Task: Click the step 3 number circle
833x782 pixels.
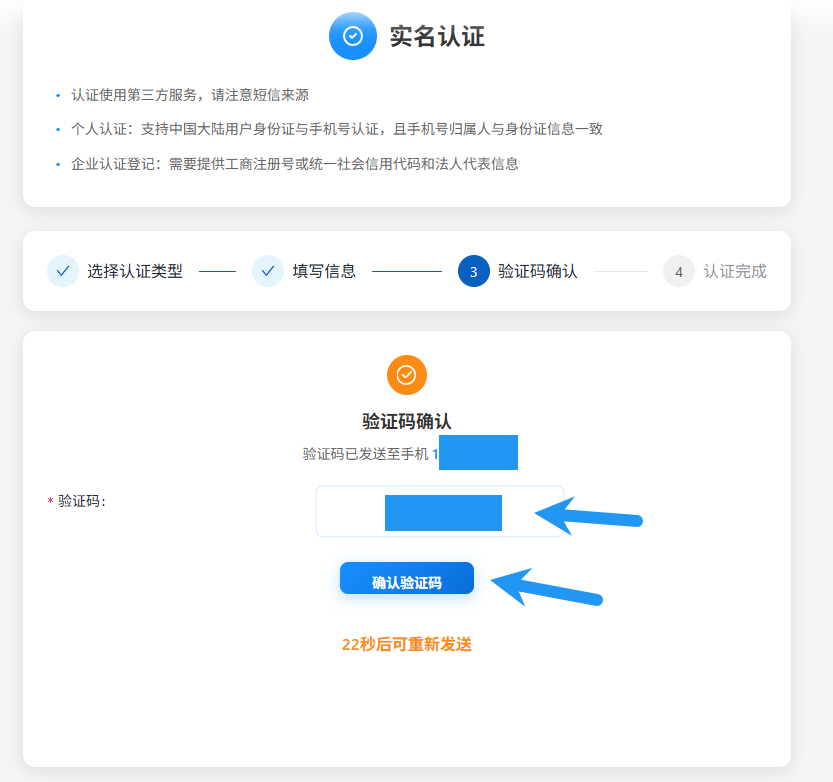Action: coord(473,271)
